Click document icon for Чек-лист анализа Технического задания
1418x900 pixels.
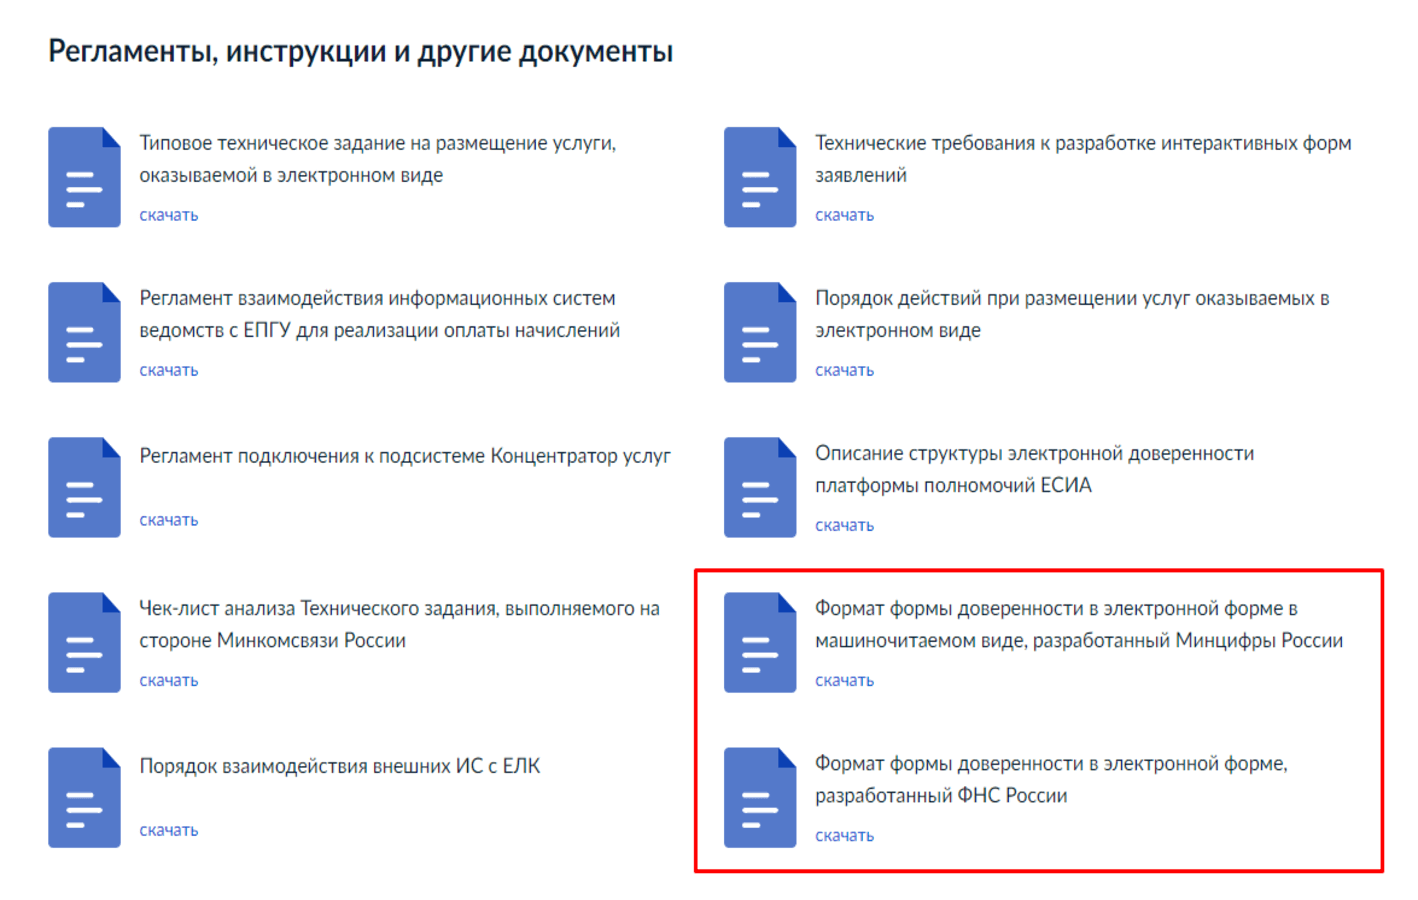84,642
